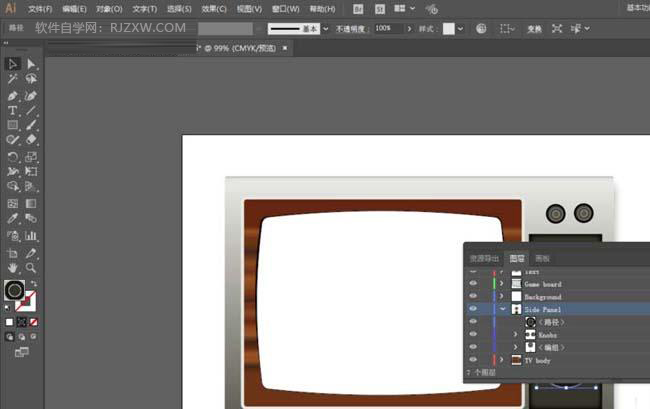Expand the TV body layer

(502, 359)
